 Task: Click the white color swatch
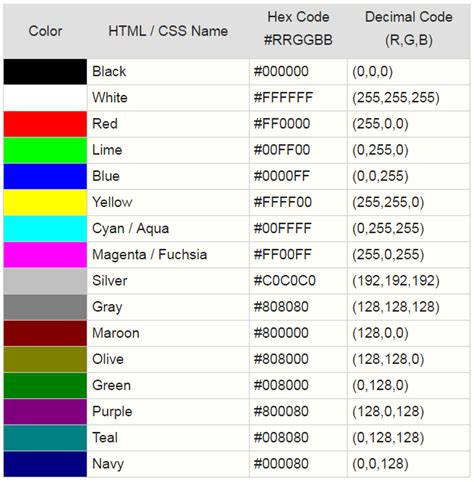[45, 98]
